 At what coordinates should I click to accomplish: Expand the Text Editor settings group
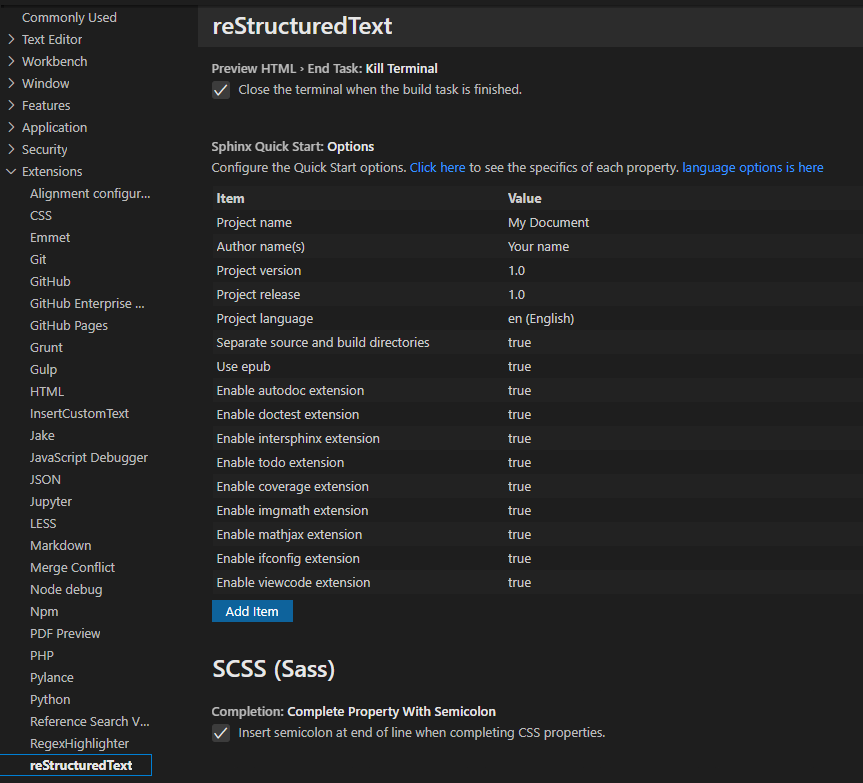52,39
